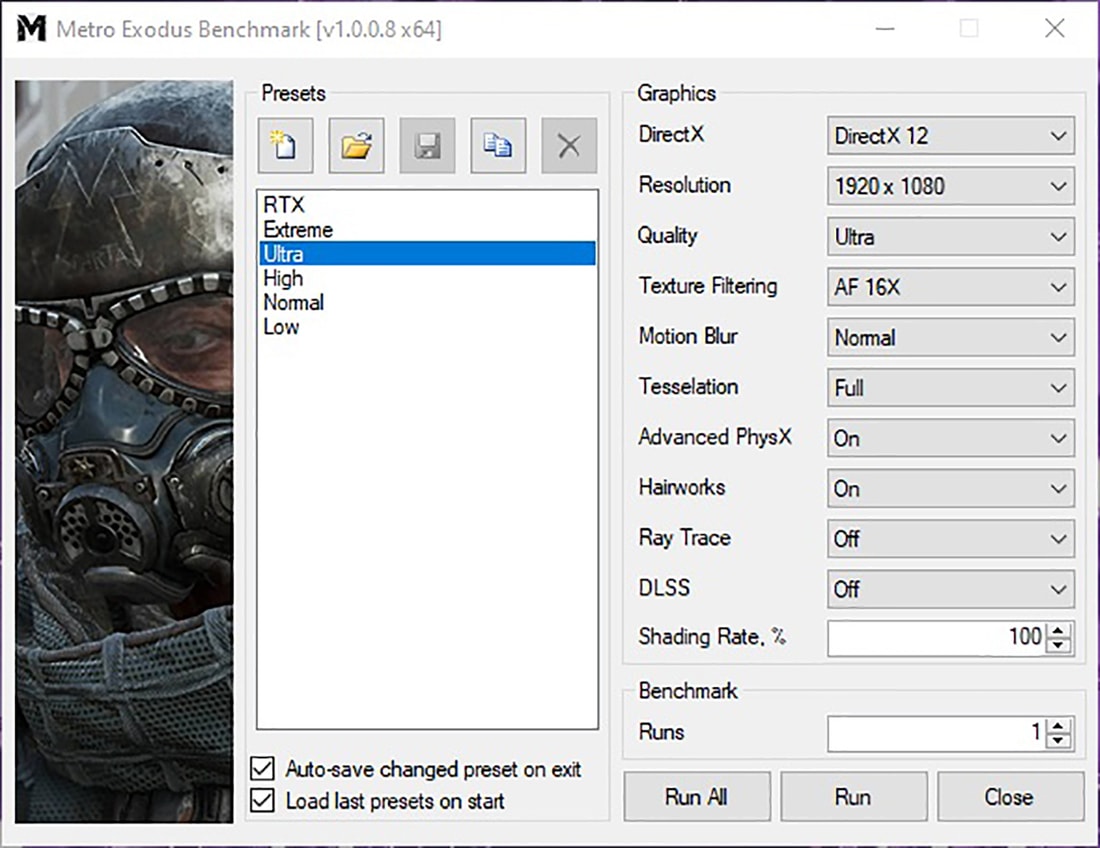Expand the DLSS dropdown
The height and width of the screenshot is (848, 1100).
950,589
